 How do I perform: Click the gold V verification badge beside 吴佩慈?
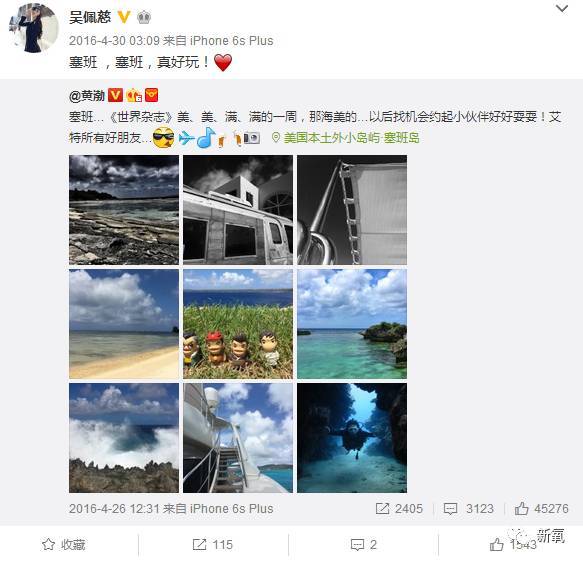124,17
